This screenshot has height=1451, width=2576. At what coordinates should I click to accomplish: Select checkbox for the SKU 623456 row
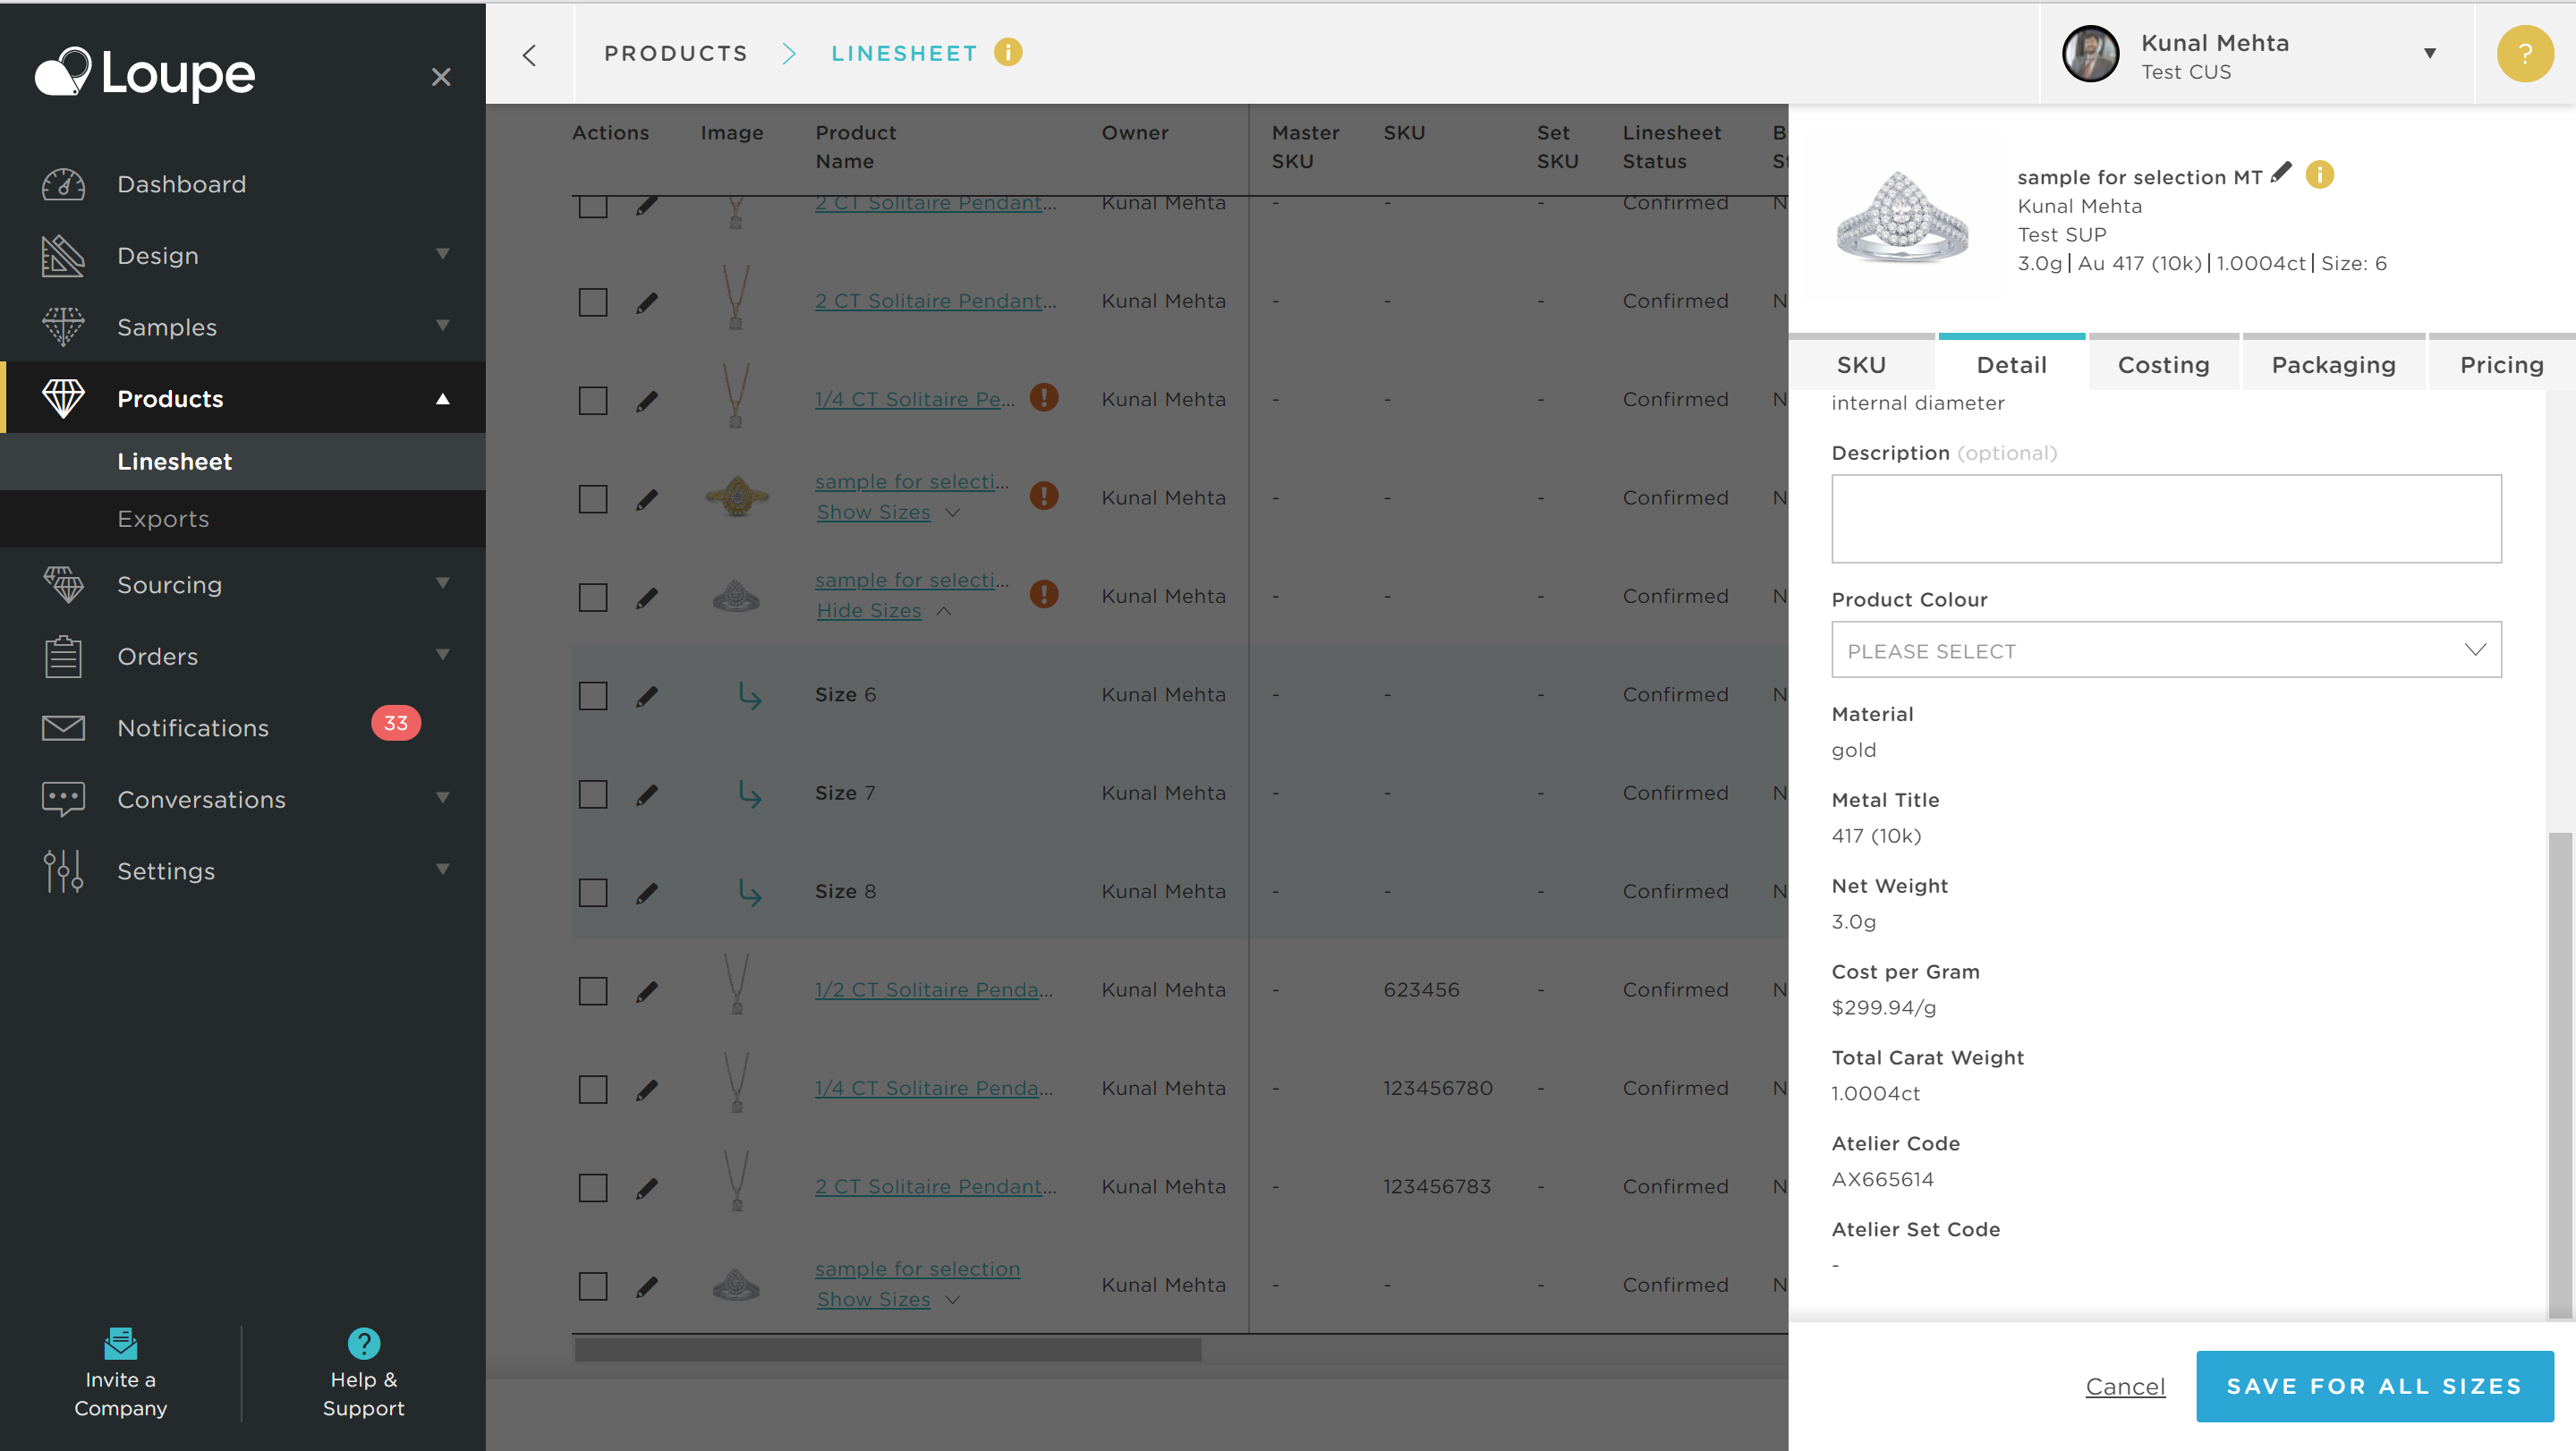point(593,991)
